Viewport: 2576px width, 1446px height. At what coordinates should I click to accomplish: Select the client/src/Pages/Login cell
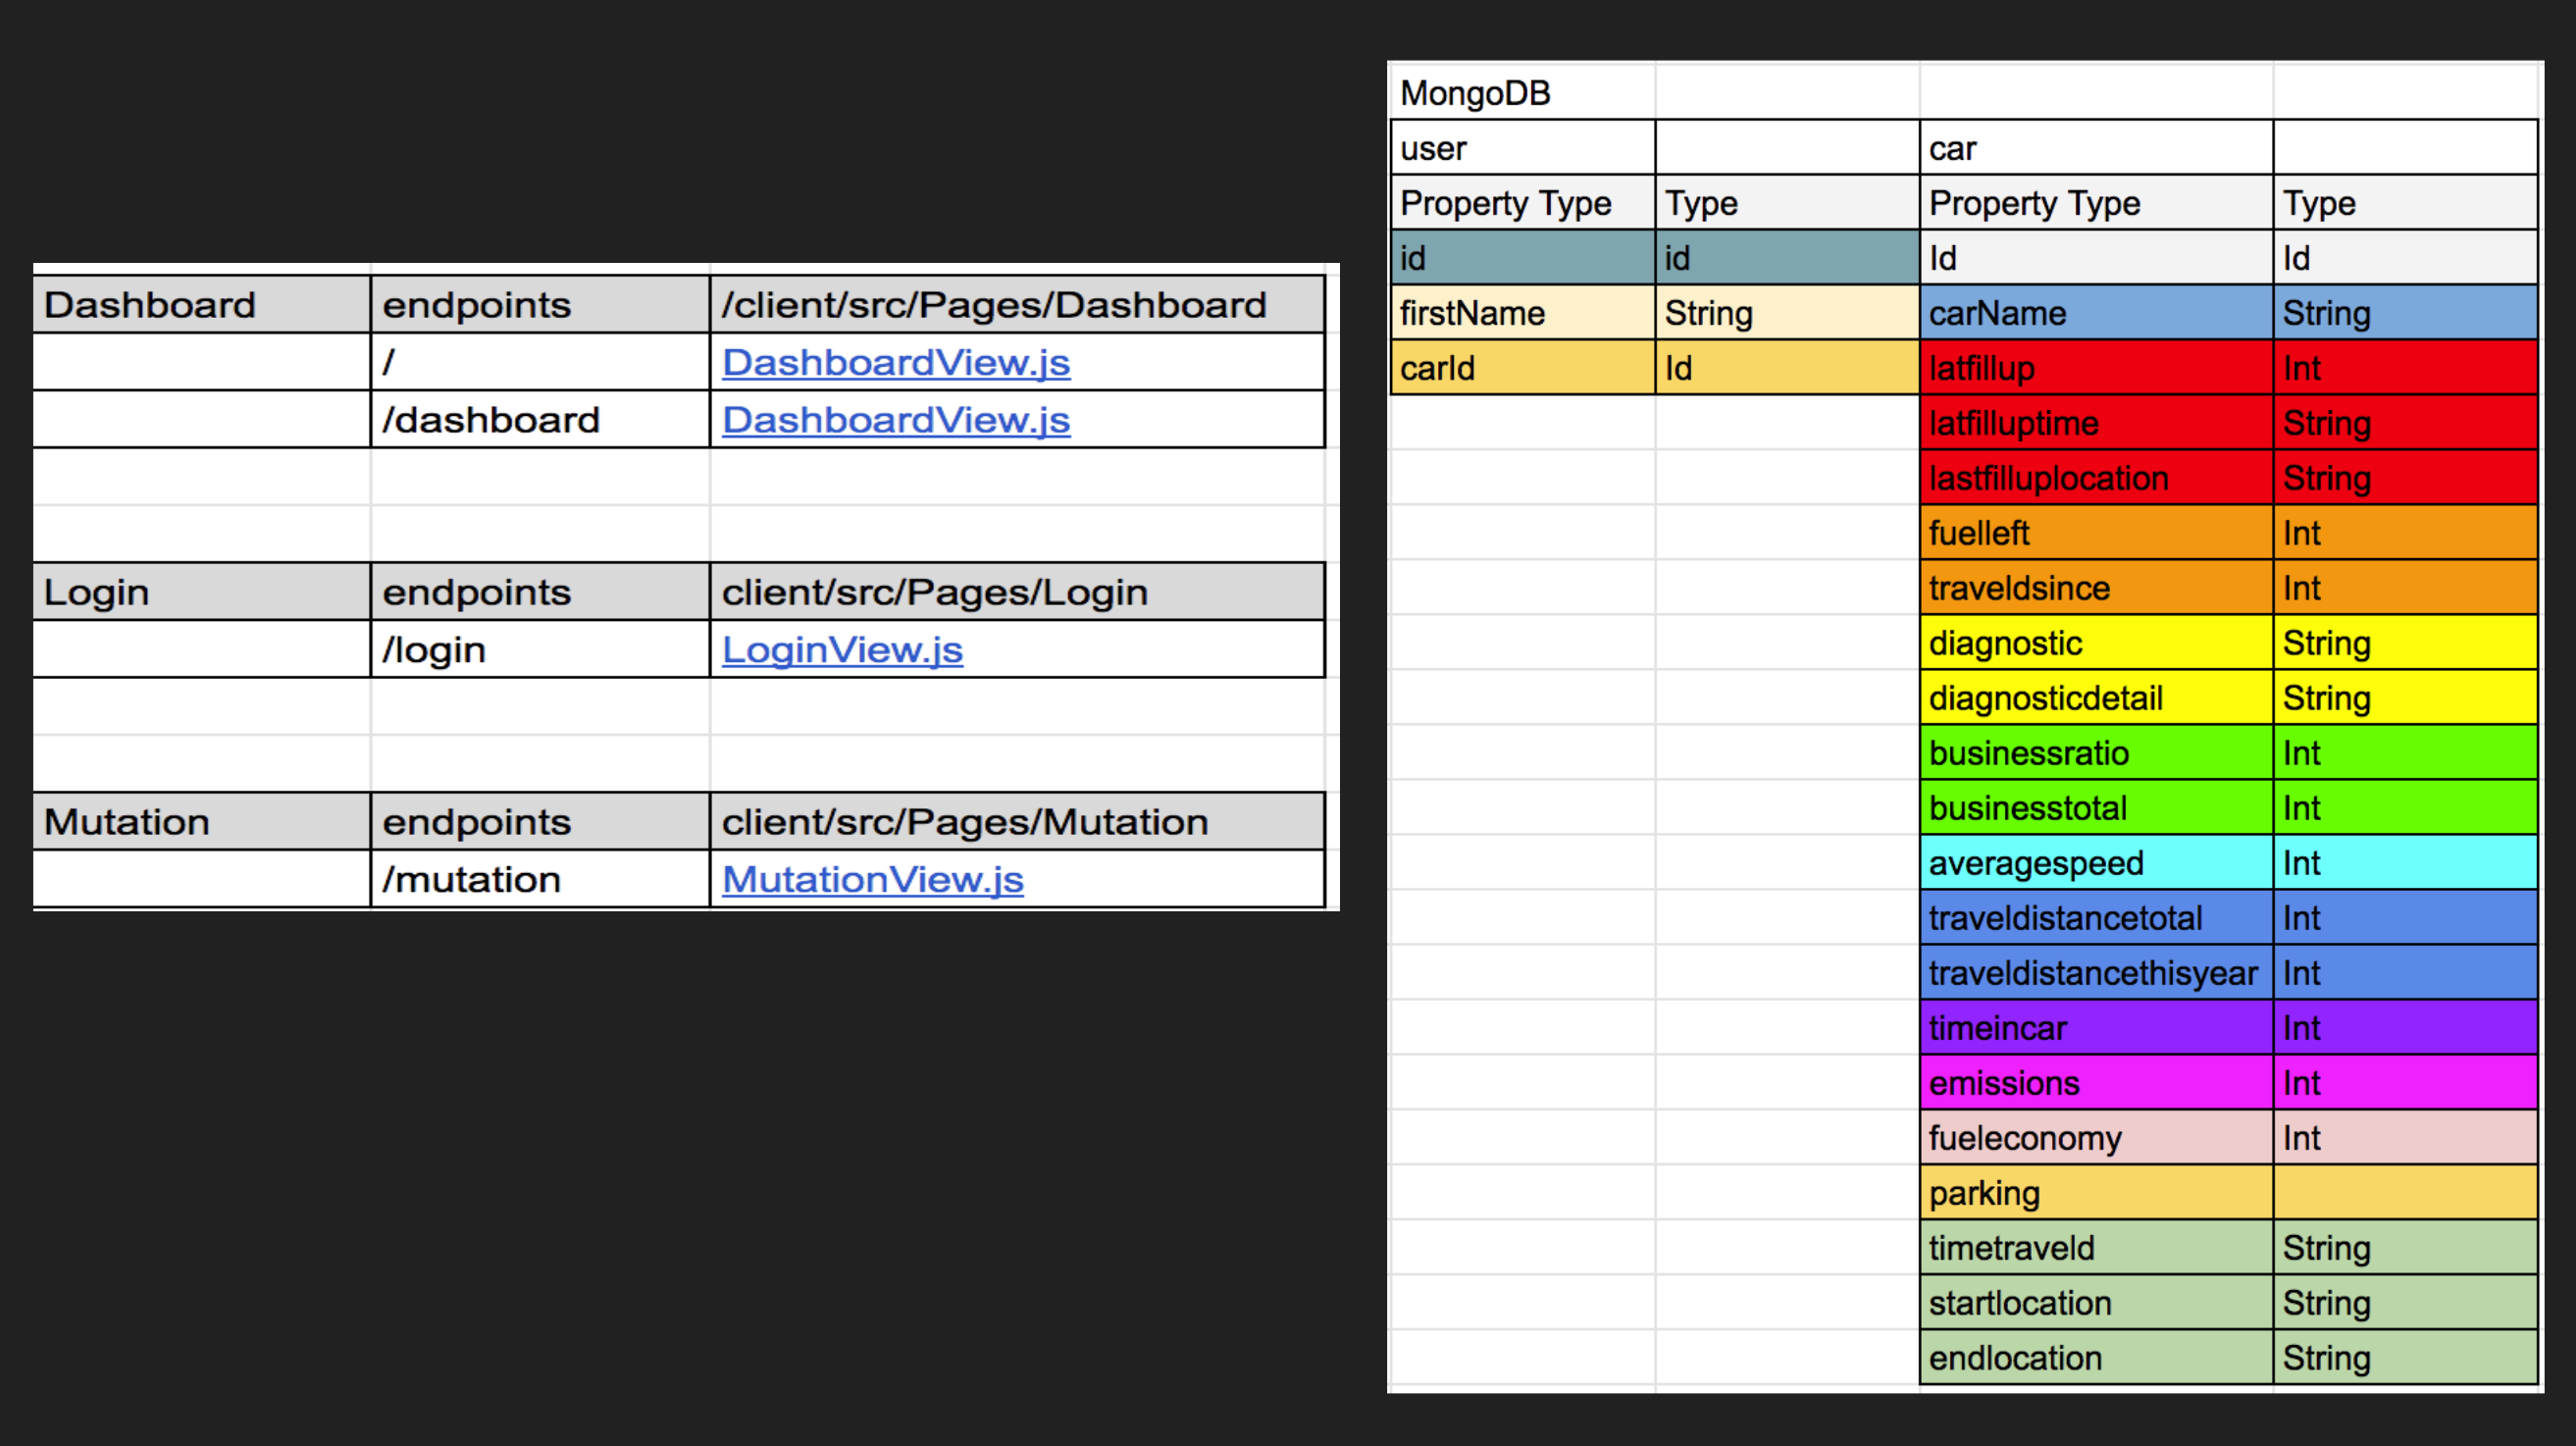pos(1017,591)
